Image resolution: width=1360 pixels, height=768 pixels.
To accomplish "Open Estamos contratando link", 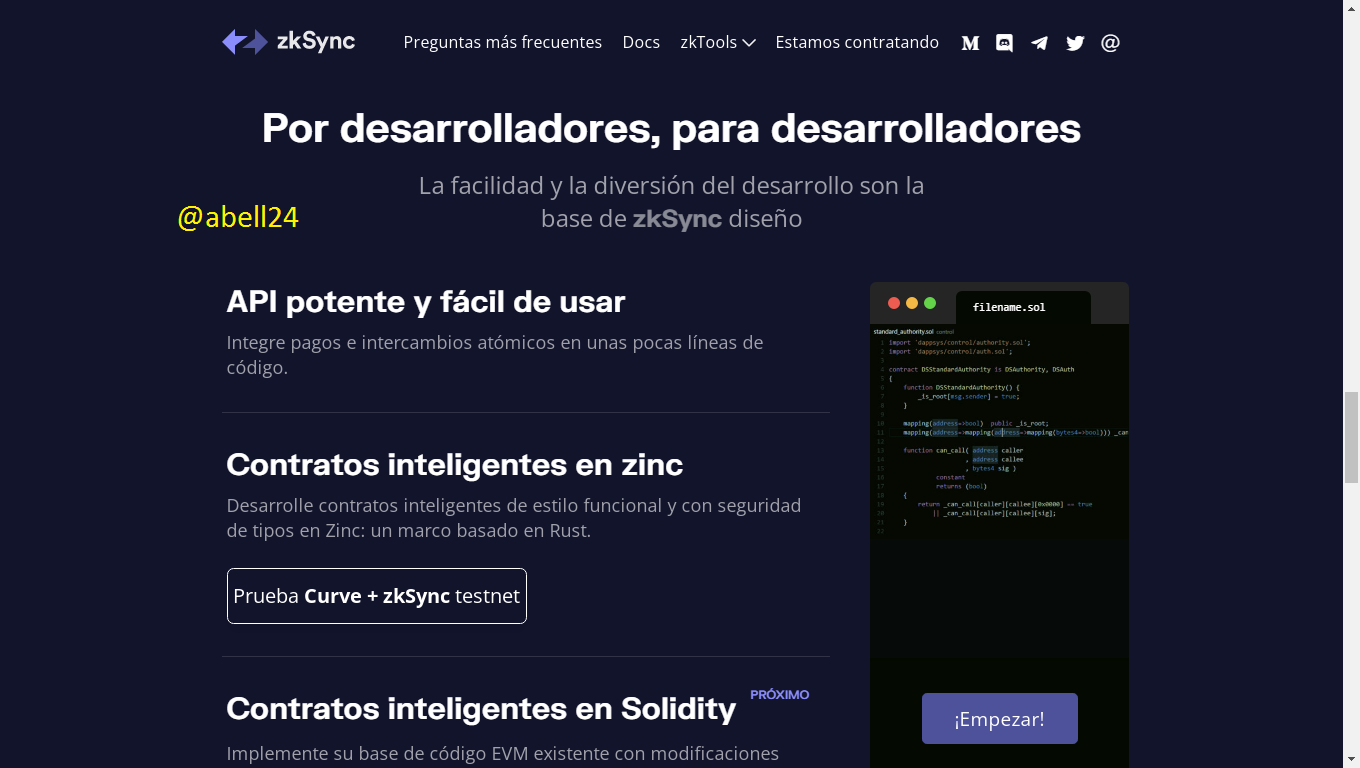I will pos(857,42).
